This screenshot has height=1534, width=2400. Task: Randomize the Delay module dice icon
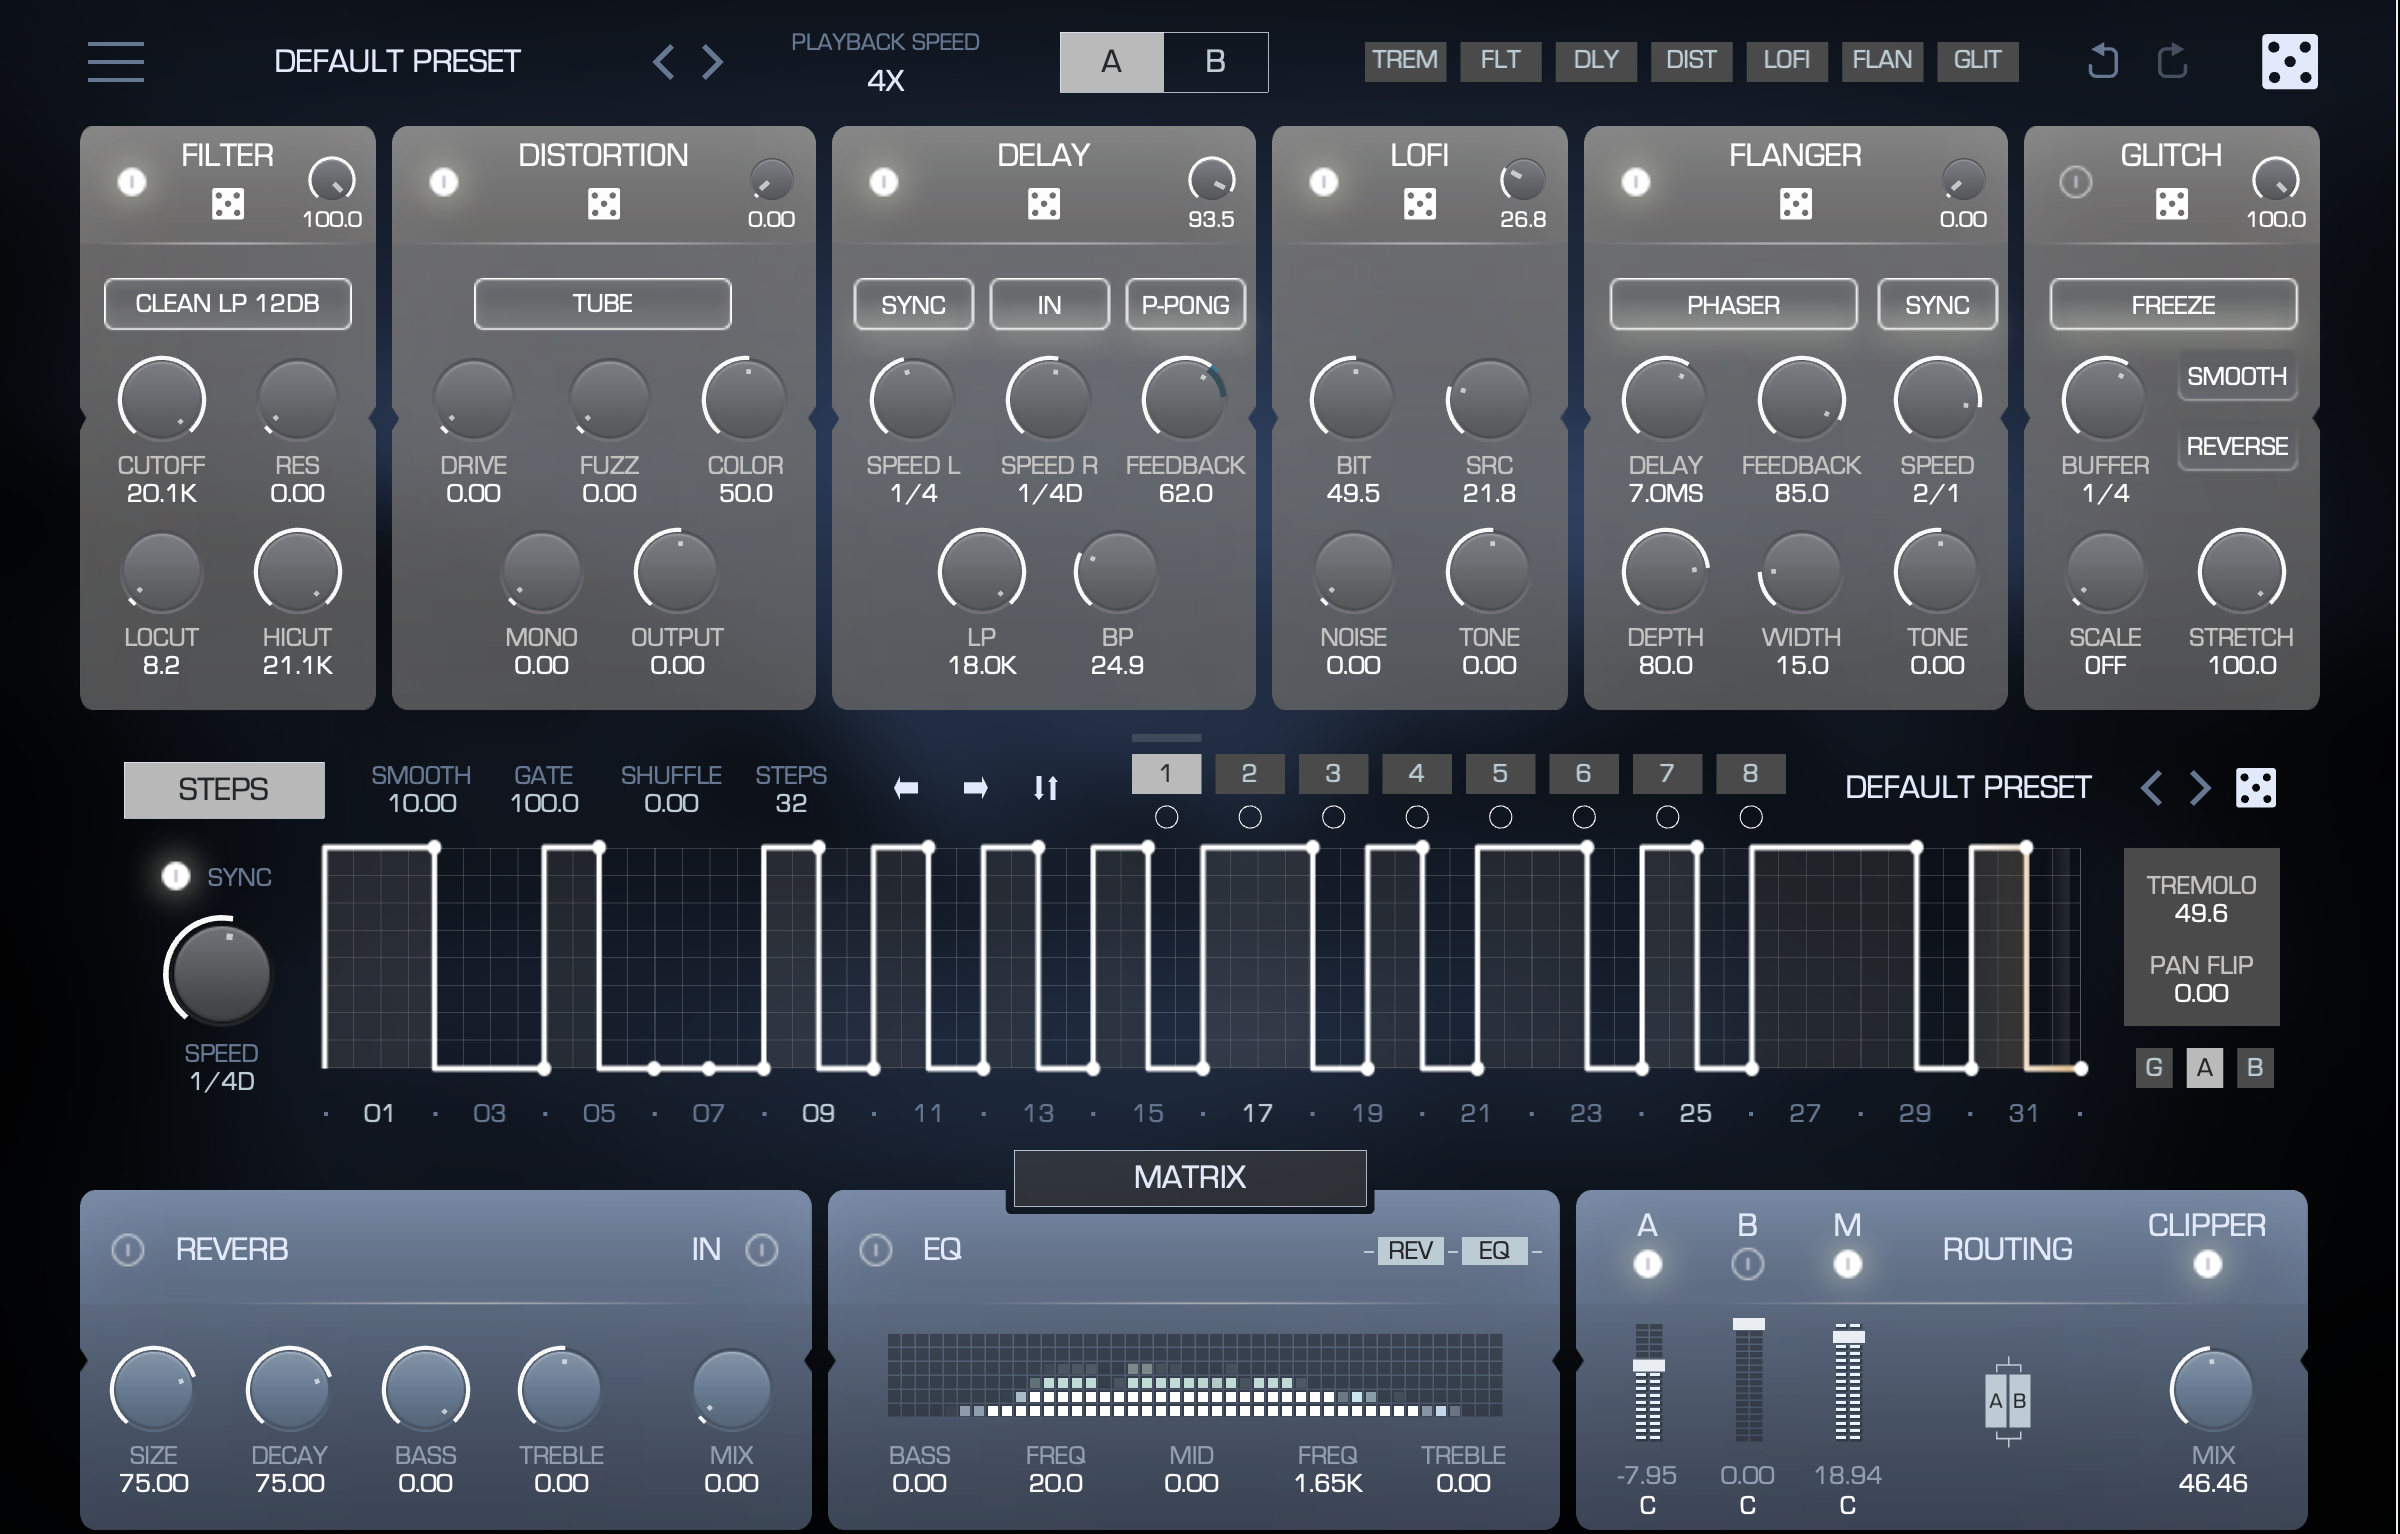point(1043,204)
